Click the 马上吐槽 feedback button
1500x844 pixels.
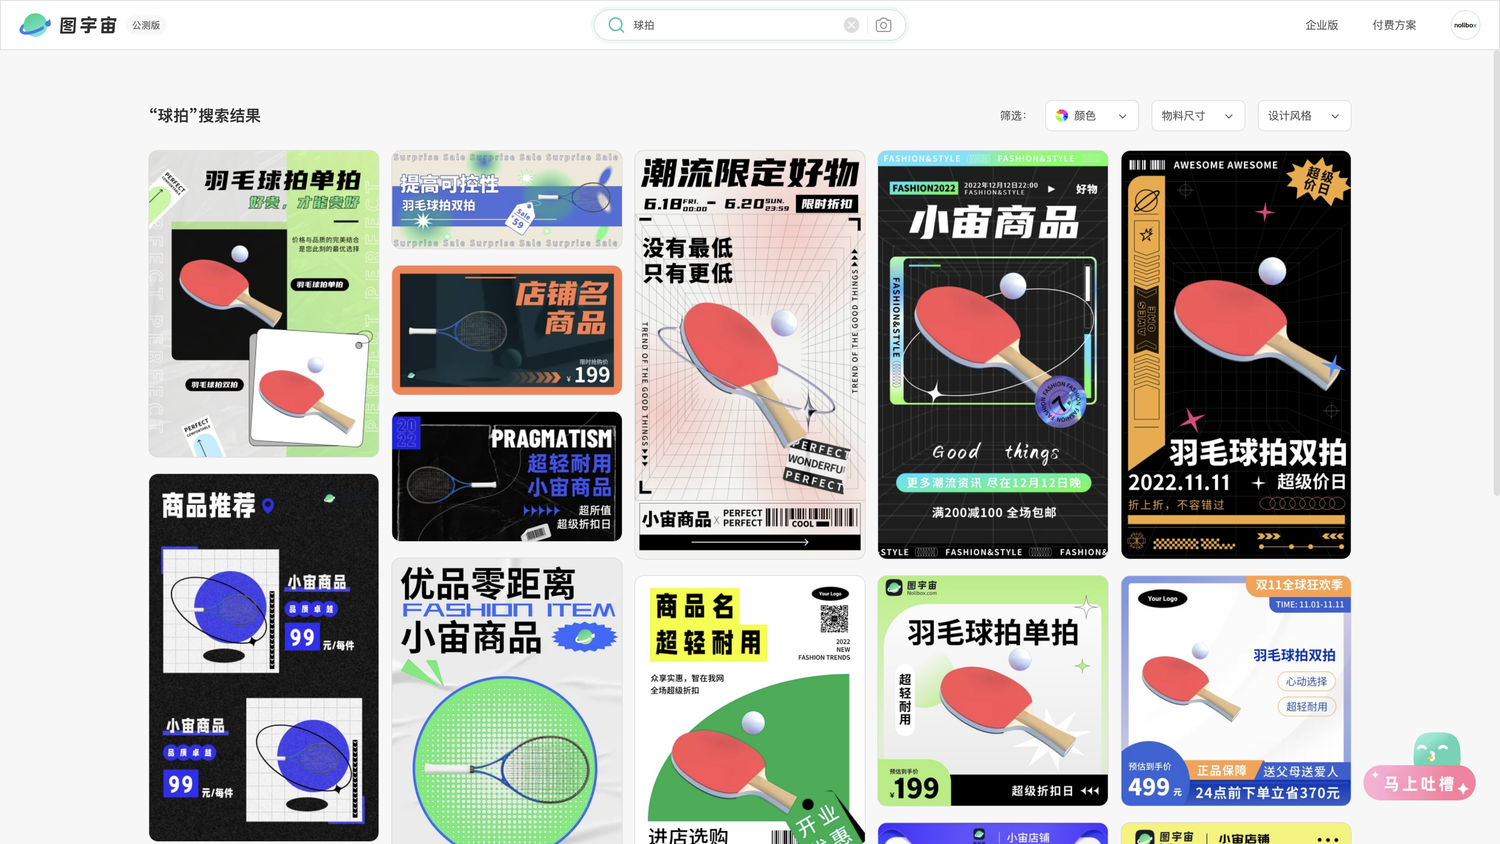coord(1420,784)
